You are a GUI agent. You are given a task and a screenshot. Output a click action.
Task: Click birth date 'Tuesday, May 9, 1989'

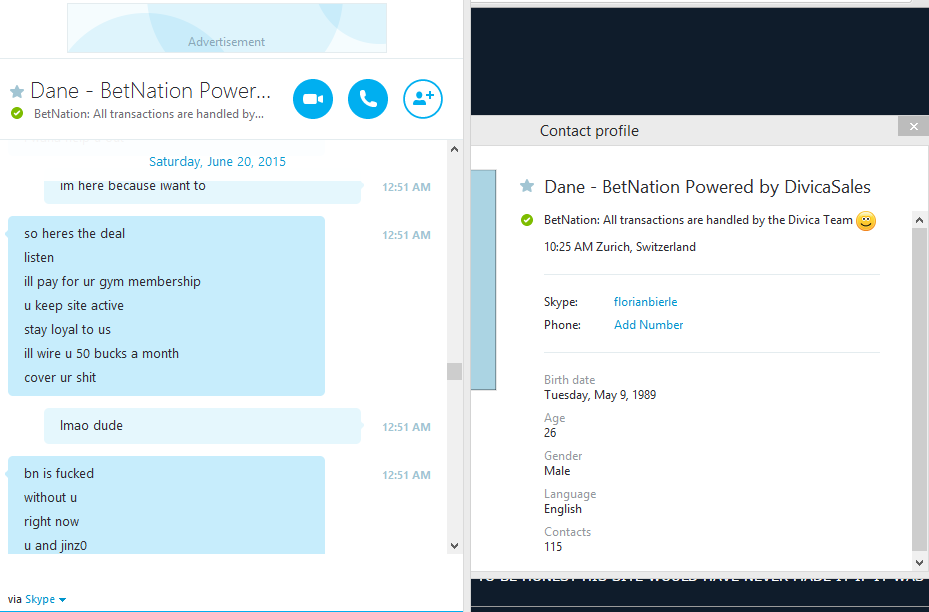point(600,395)
